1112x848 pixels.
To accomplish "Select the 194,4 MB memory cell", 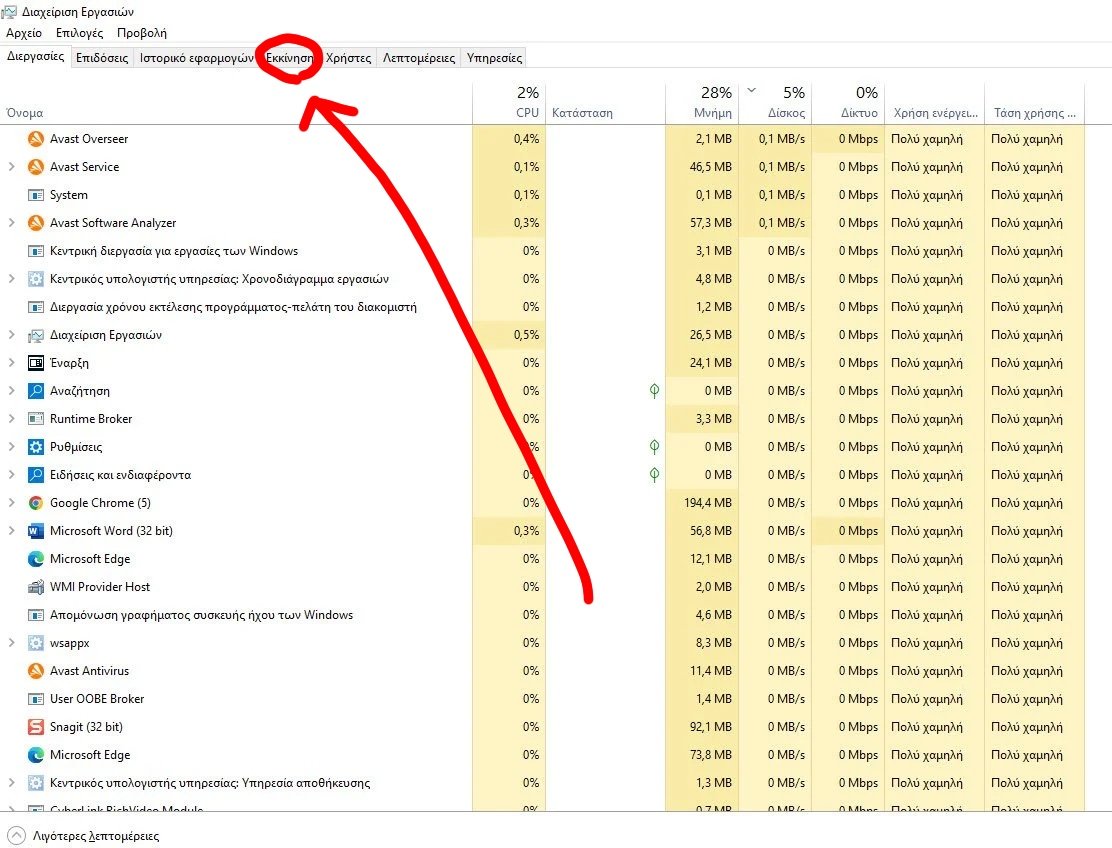I will point(702,503).
